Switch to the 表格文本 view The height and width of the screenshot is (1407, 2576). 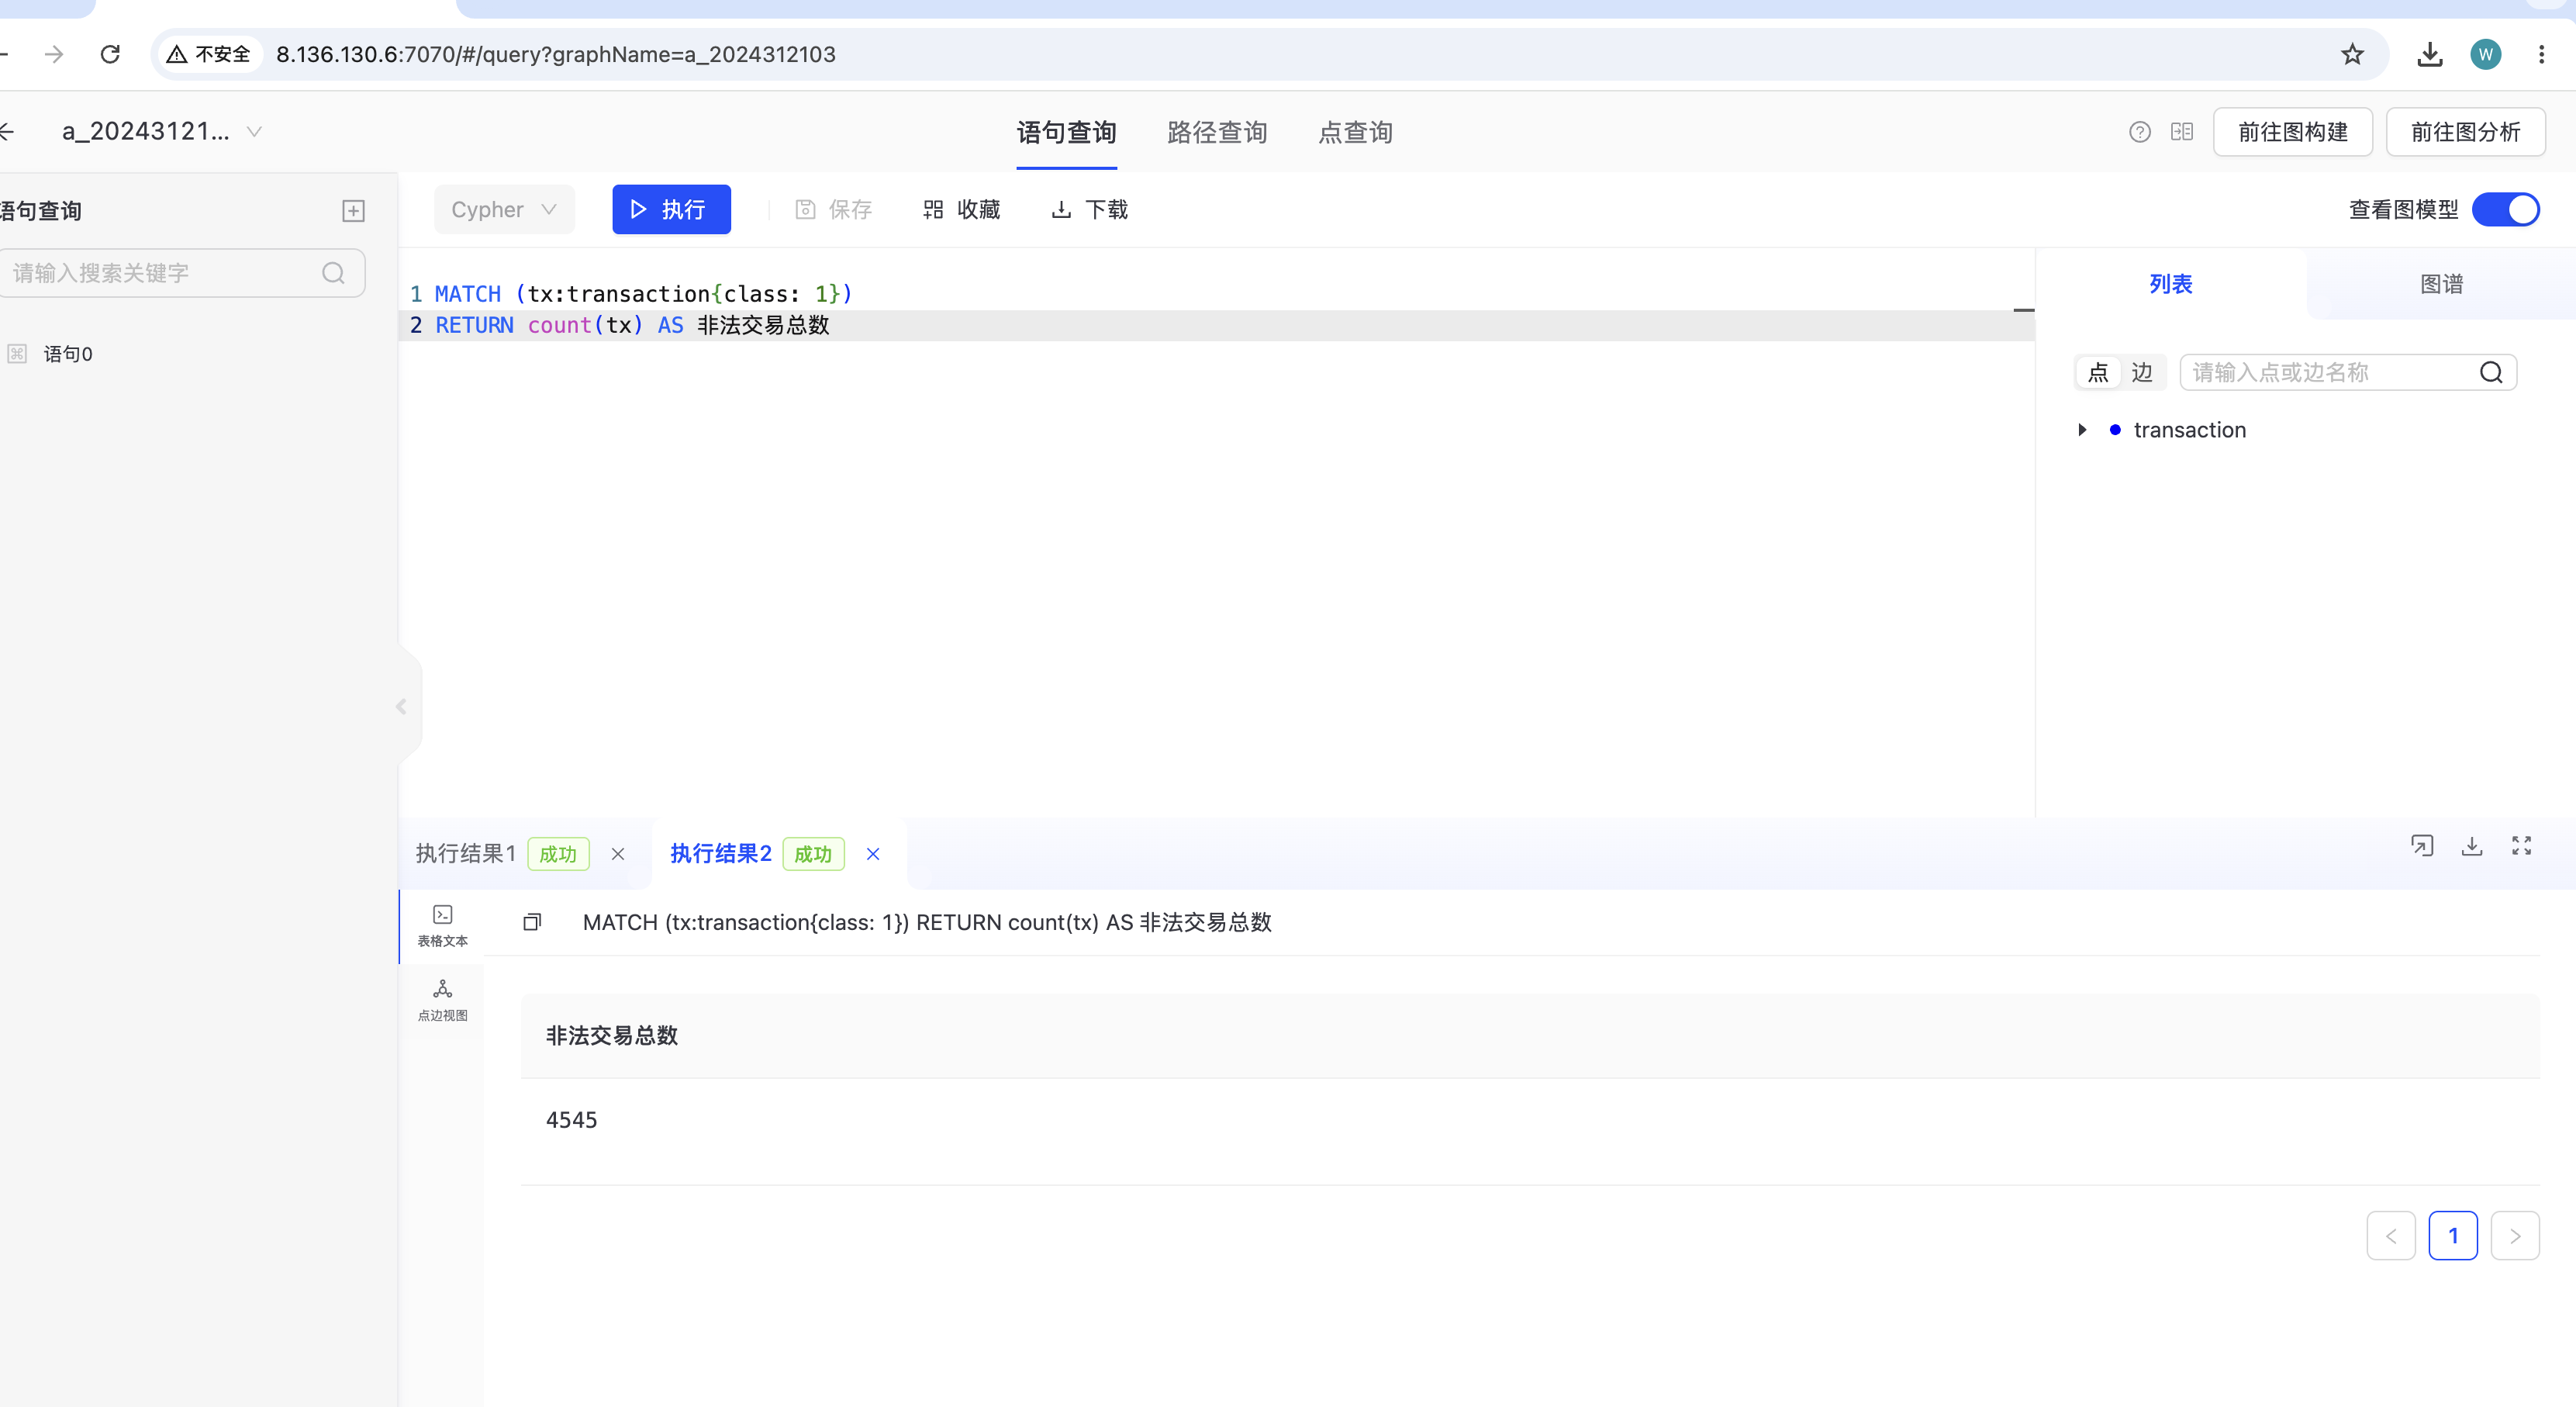[x=442, y=926]
